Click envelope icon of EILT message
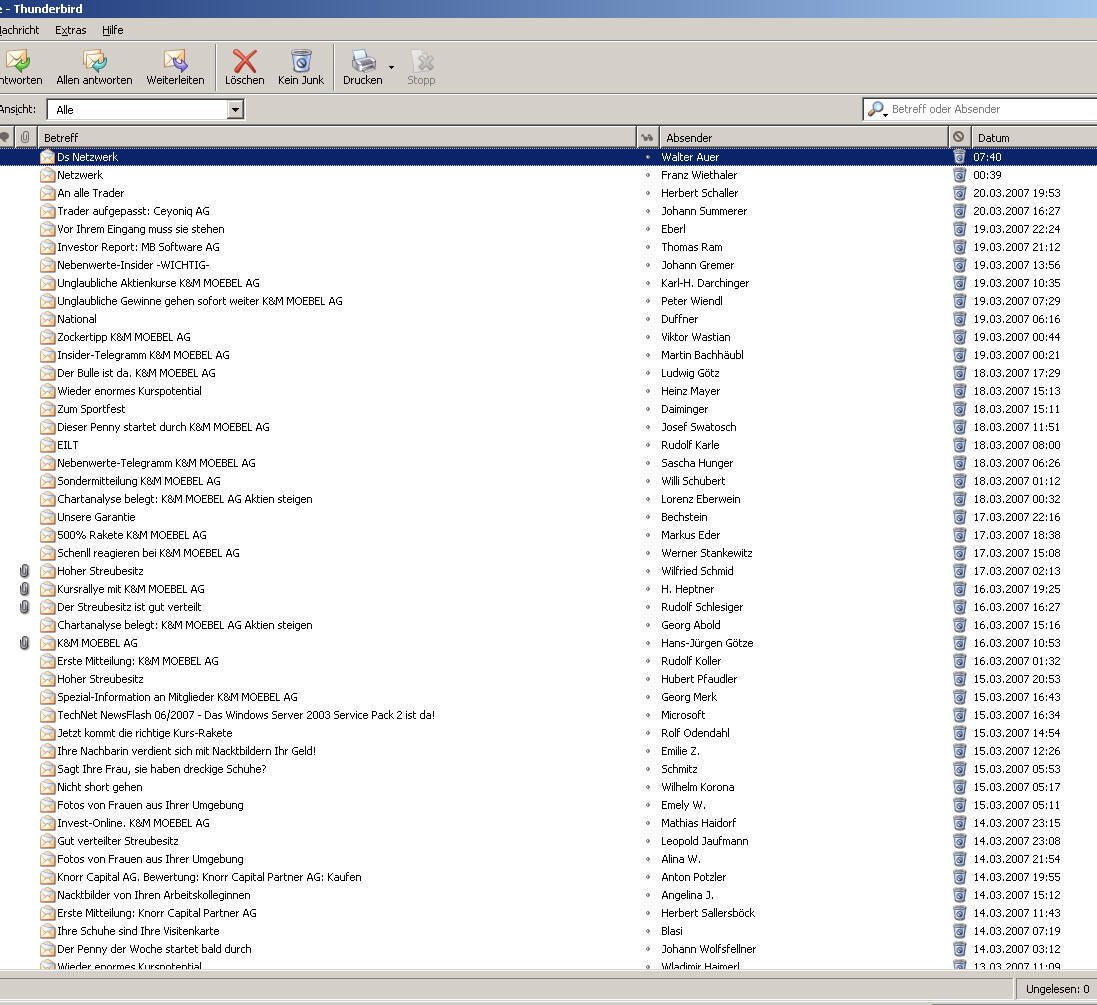1097x1005 pixels. [48, 445]
